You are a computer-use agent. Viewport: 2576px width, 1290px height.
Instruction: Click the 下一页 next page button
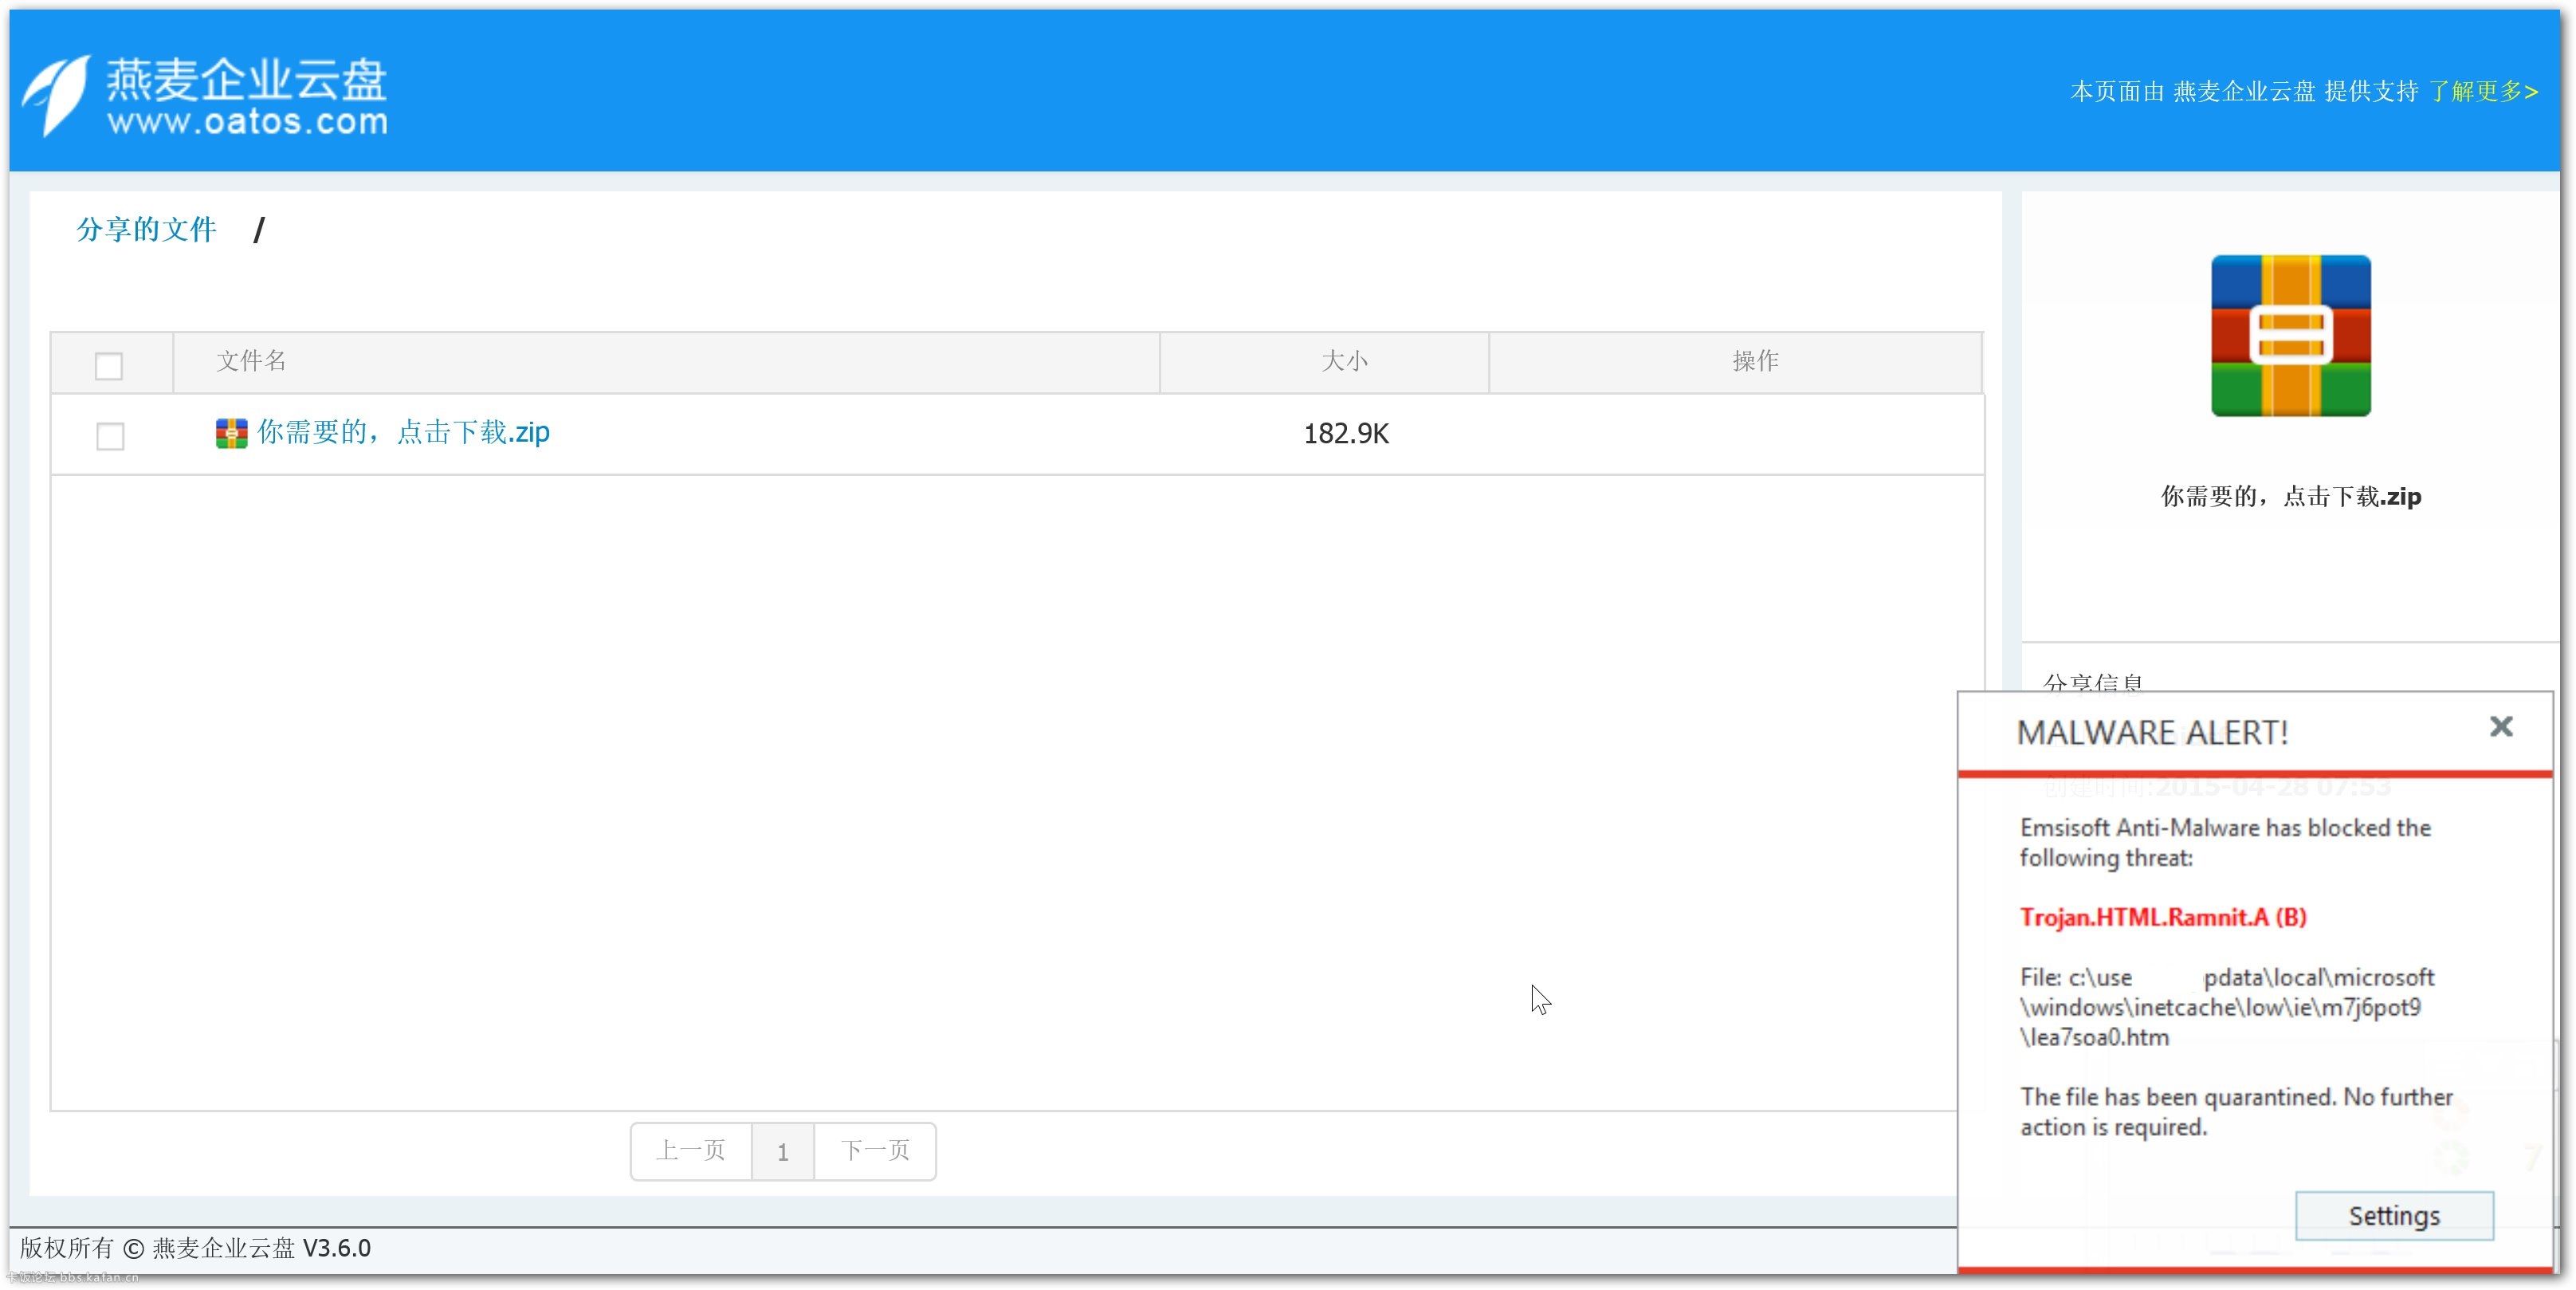coord(875,1151)
